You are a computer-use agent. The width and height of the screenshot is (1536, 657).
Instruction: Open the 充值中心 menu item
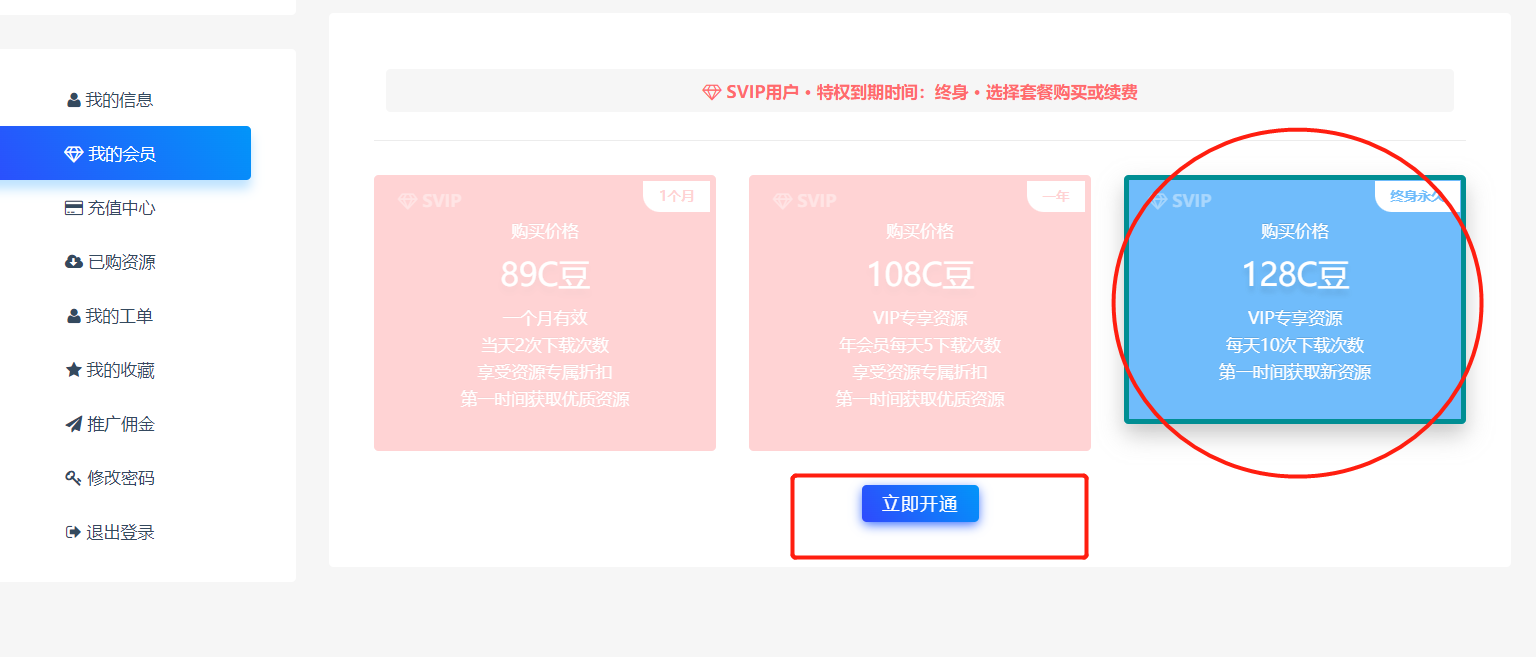pos(109,208)
